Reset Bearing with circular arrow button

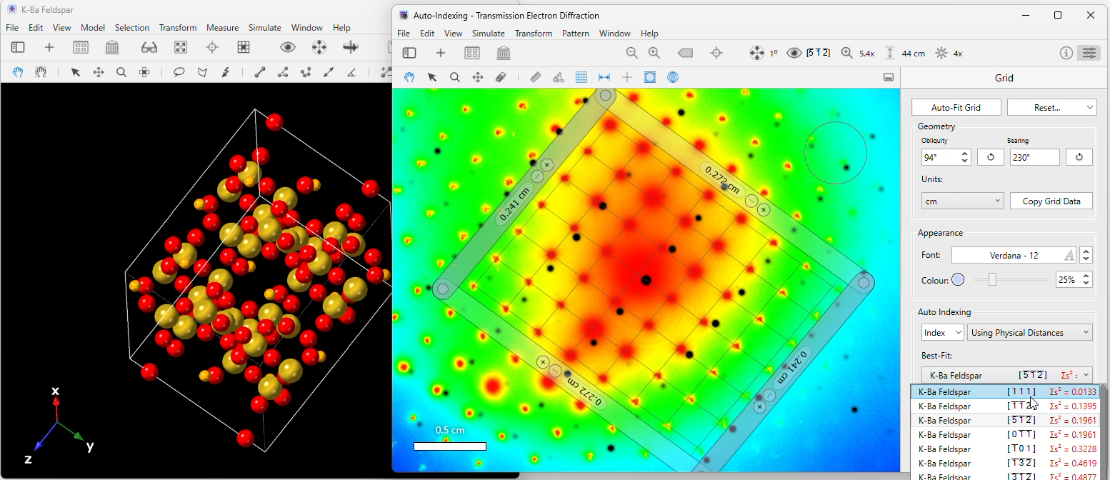(x=1079, y=157)
